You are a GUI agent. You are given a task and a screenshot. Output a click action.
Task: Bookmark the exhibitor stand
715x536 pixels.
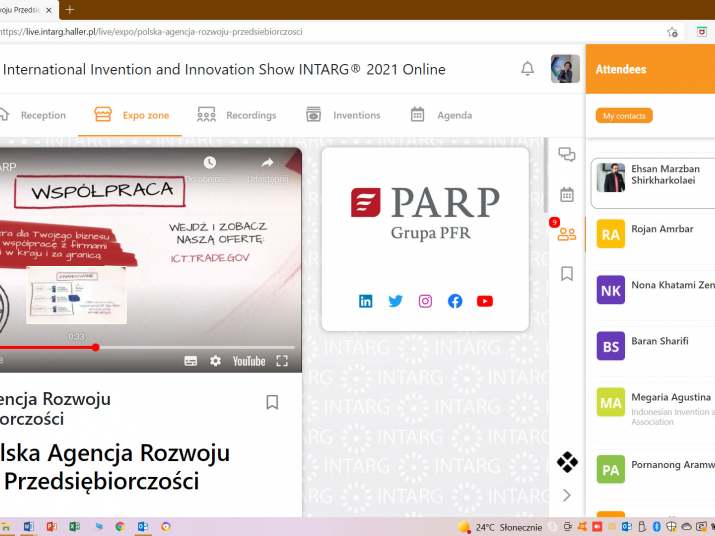(271, 402)
